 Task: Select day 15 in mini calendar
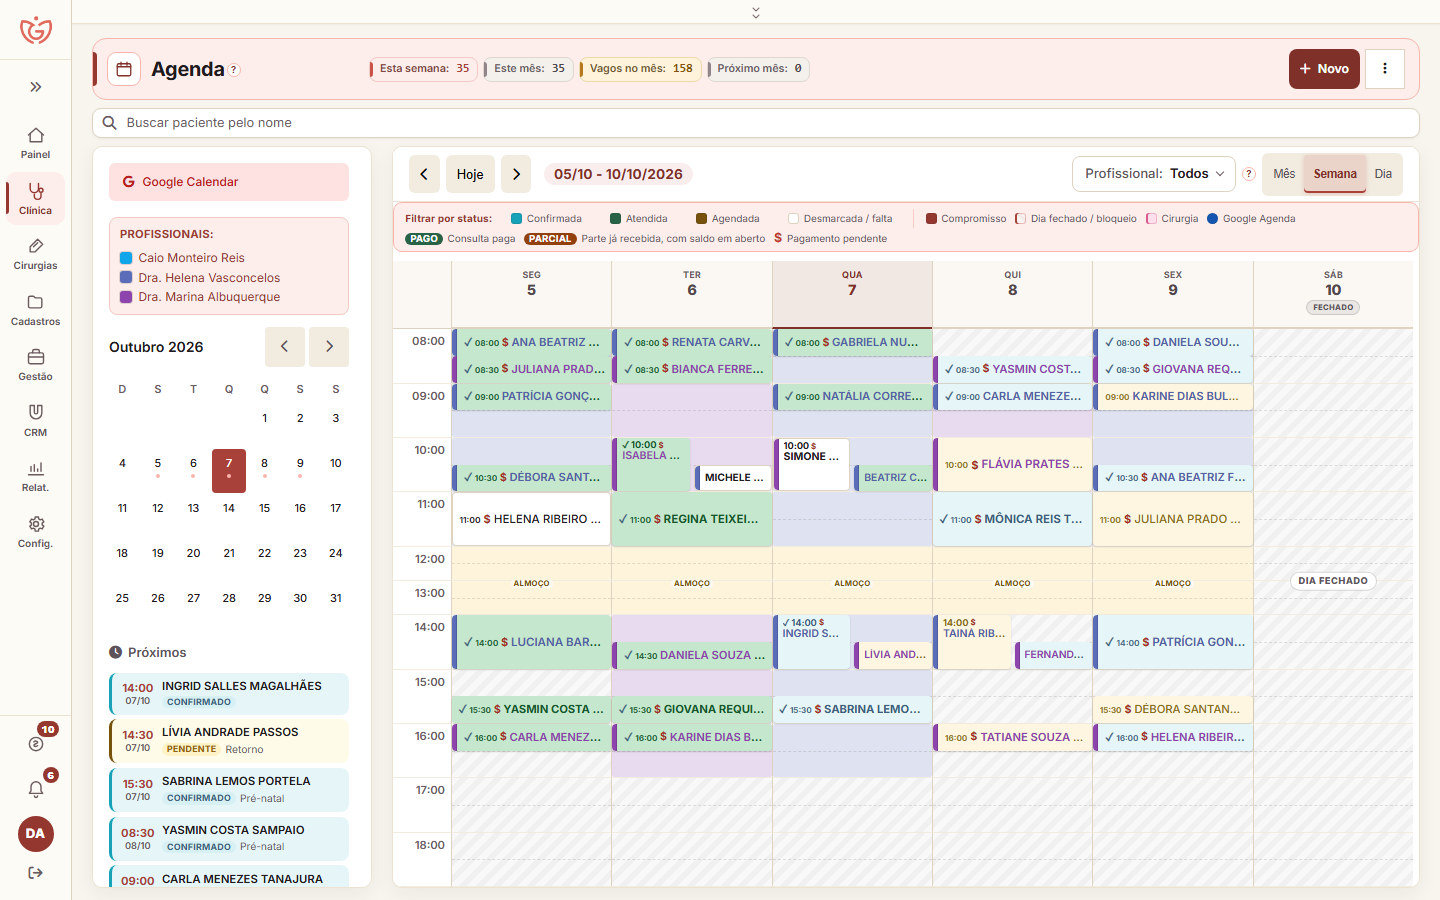[x=264, y=508]
